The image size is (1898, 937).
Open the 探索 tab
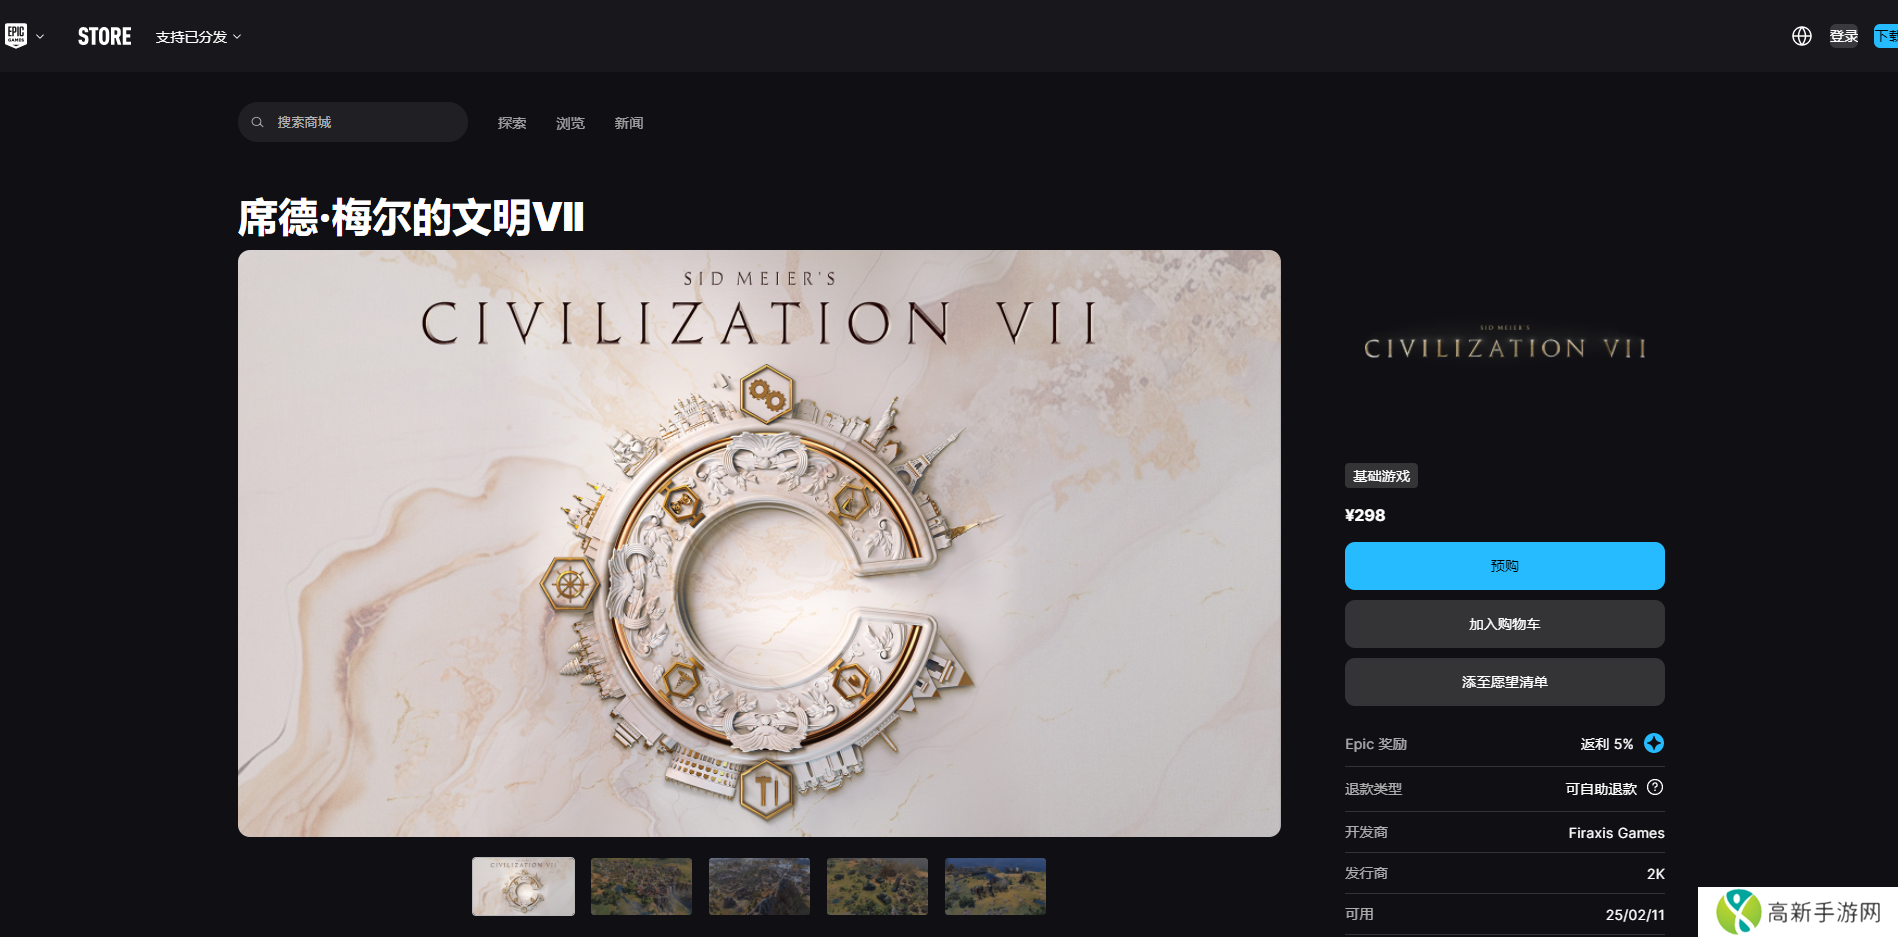coord(512,123)
